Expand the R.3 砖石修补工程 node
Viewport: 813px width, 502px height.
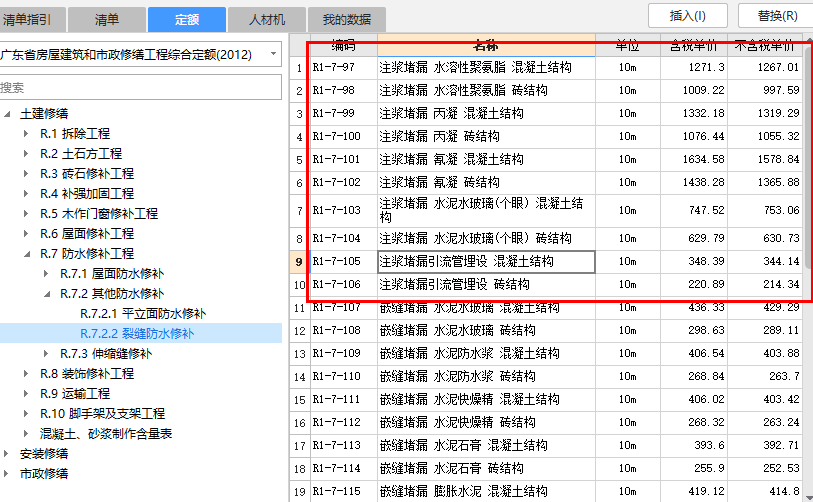[x=26, y=173]
